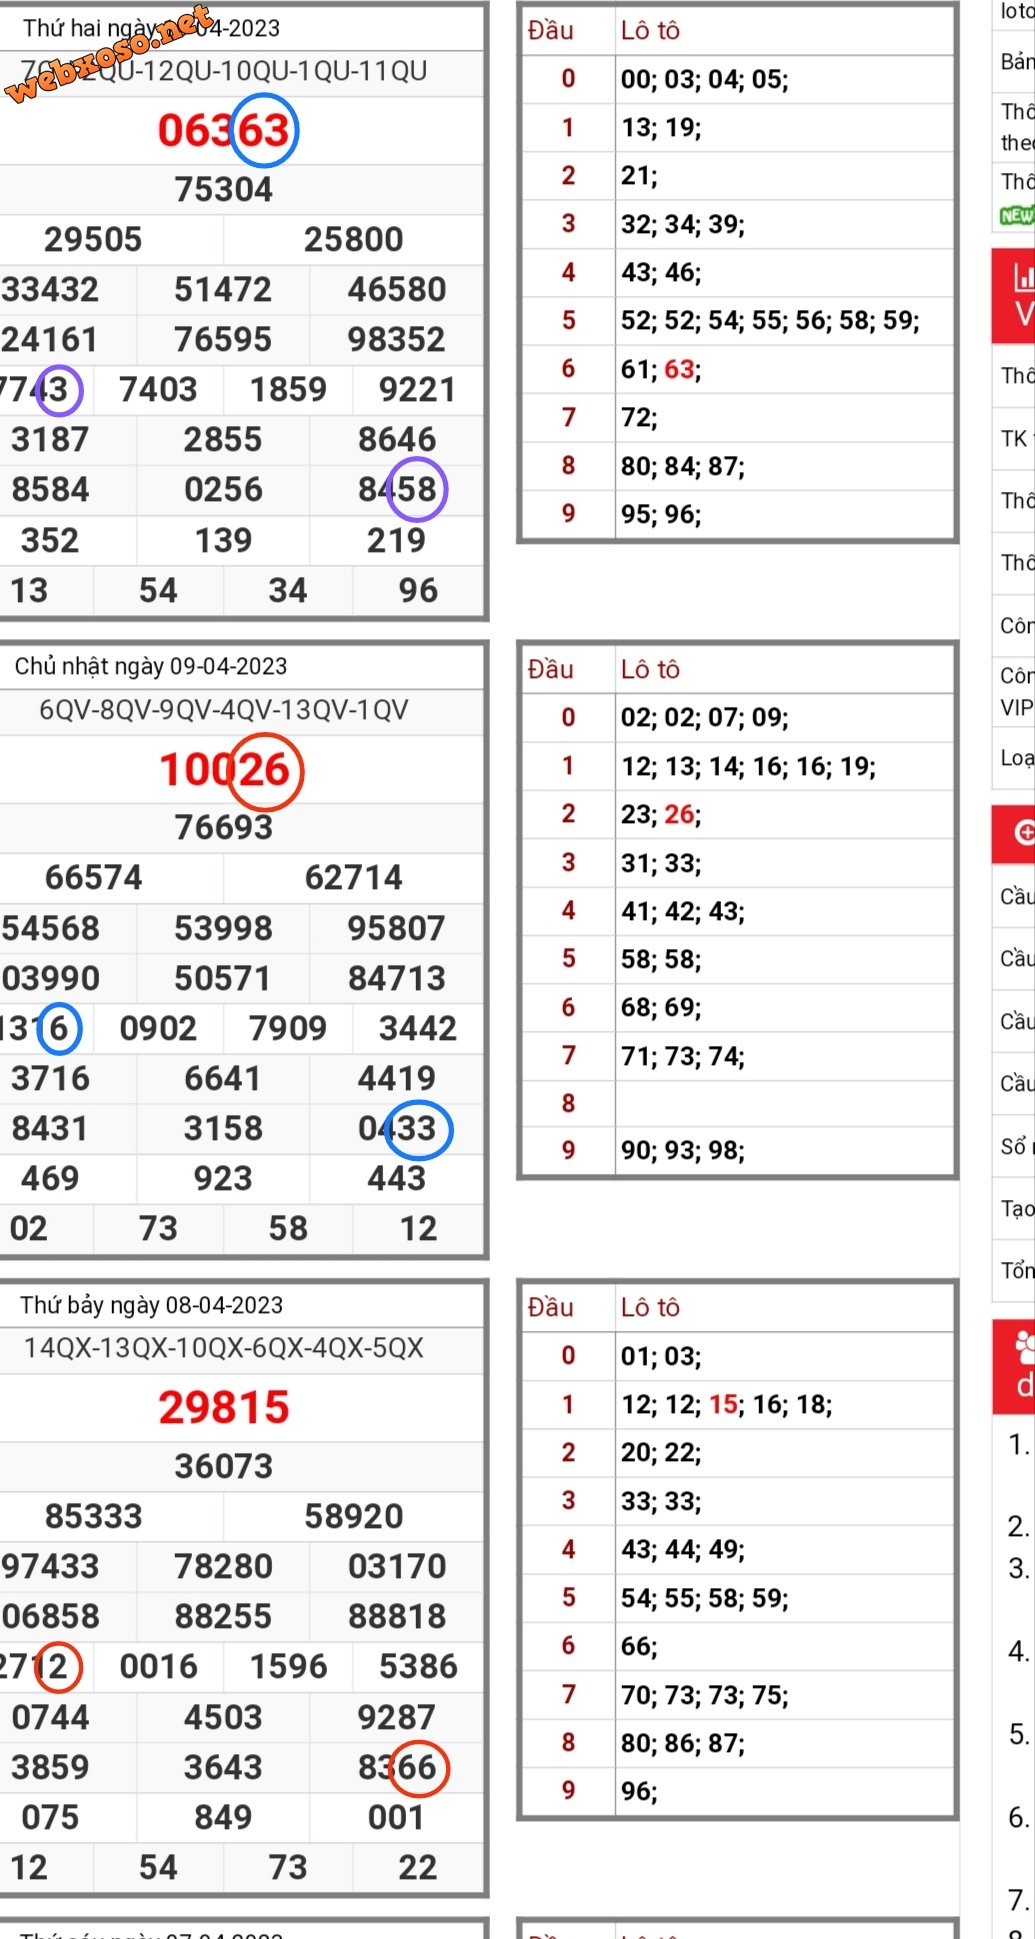Click the number 85333
This screenshot has width=1035, height=1939.
(x=94, y=1516)
